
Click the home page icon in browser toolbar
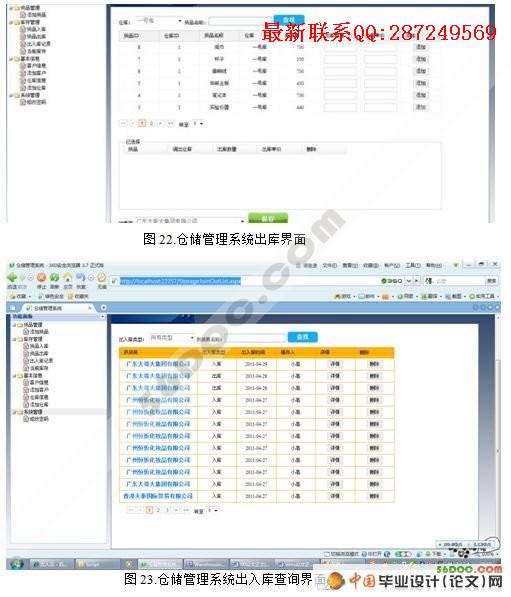point(68,278)
